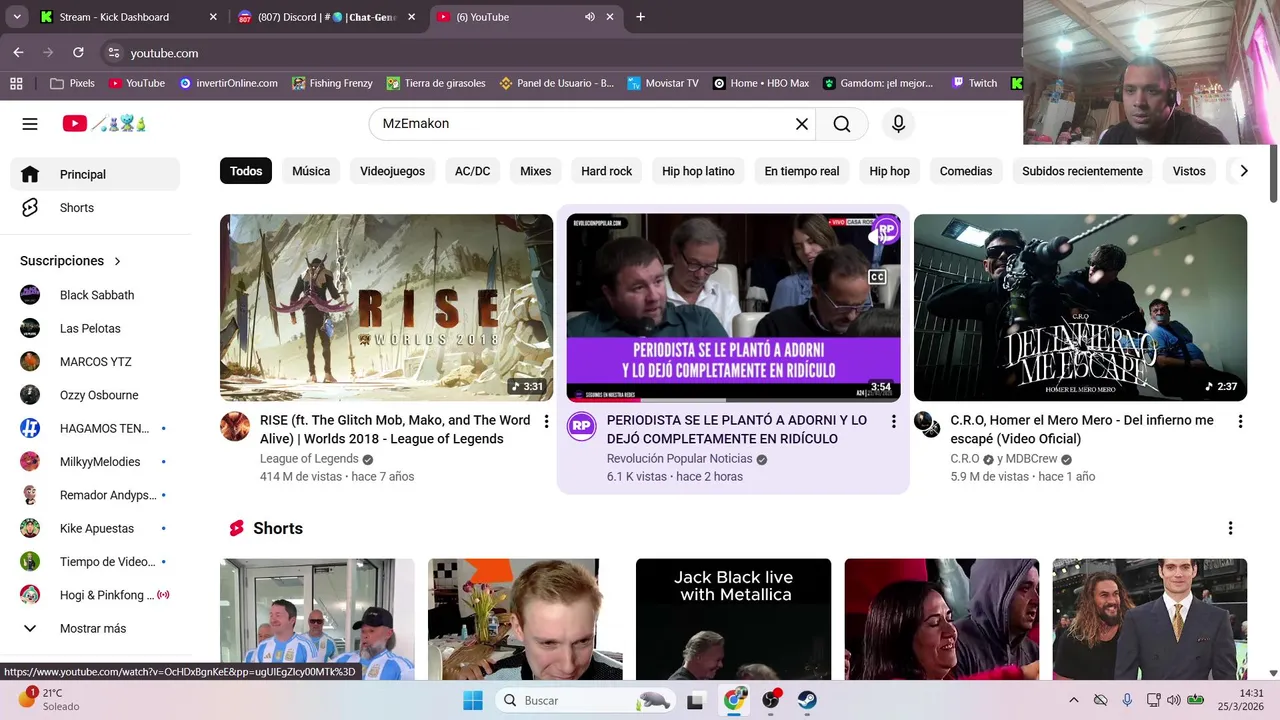Select the En tiempo real chip
Viewport: 1280px width, 720px height.
pyautogui.click(x=802, y=171)
